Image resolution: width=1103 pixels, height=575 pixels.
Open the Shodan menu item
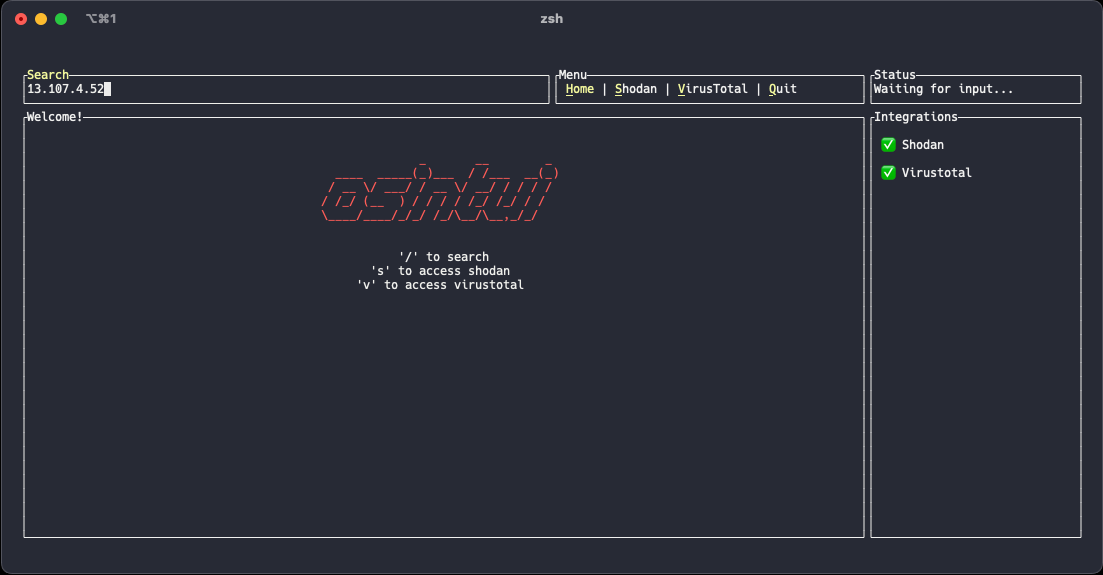636,89
